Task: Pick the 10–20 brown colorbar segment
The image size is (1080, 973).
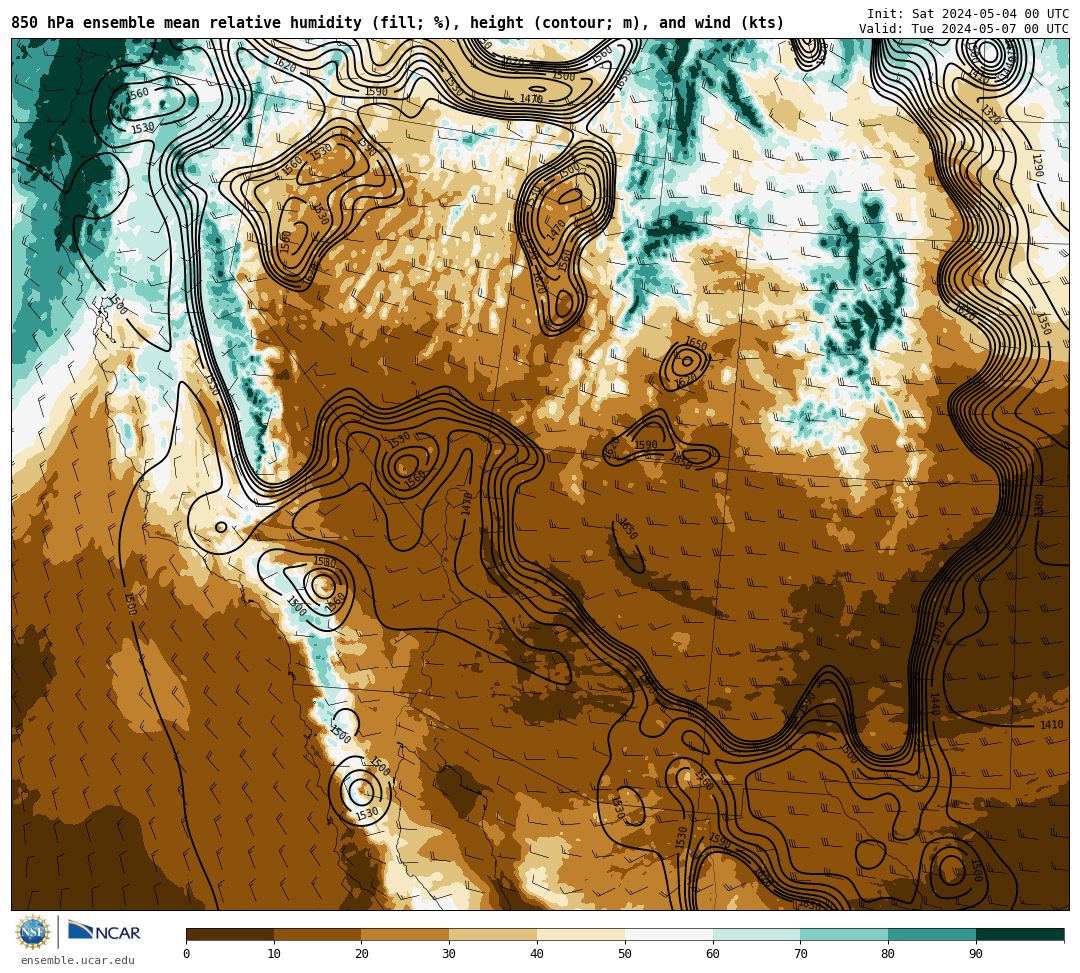Action: 318,934
